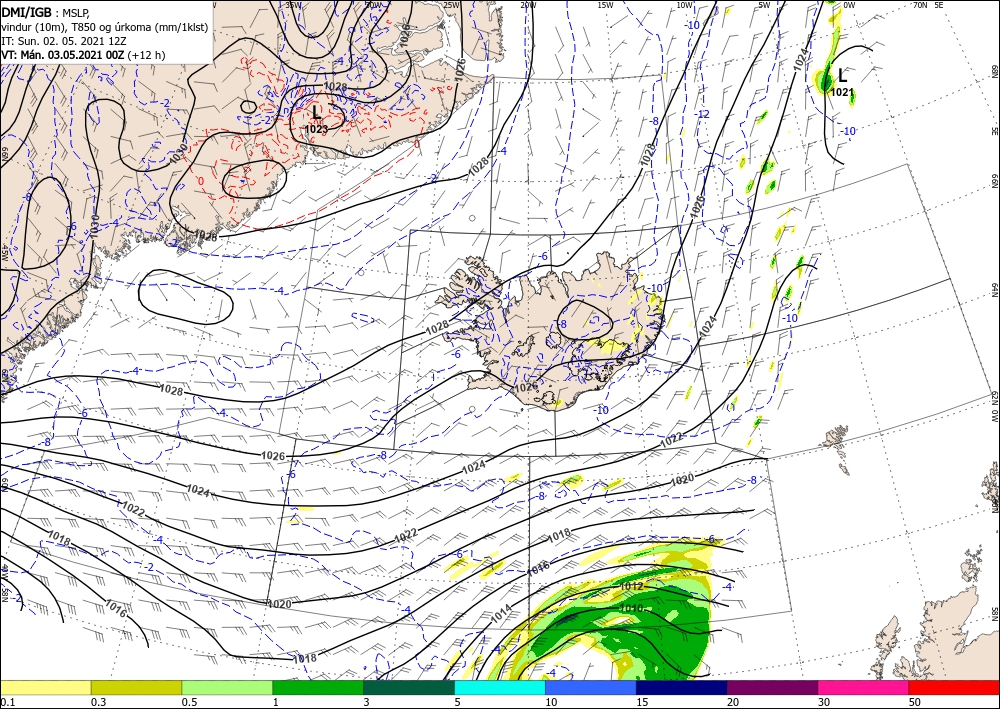Click the navy 15 mm legend swatch
Viewport: 1000px width, 709px height.
[682, 687]
